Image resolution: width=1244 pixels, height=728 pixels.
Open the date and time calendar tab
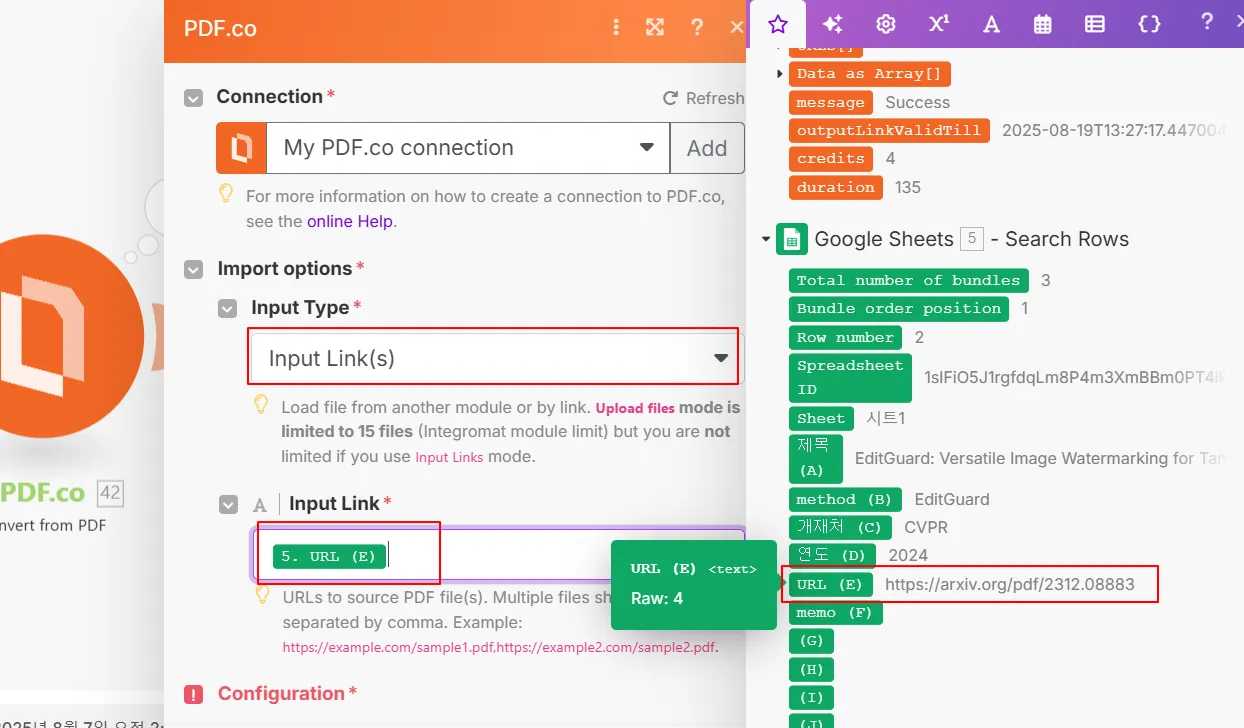click(1043, 24)
